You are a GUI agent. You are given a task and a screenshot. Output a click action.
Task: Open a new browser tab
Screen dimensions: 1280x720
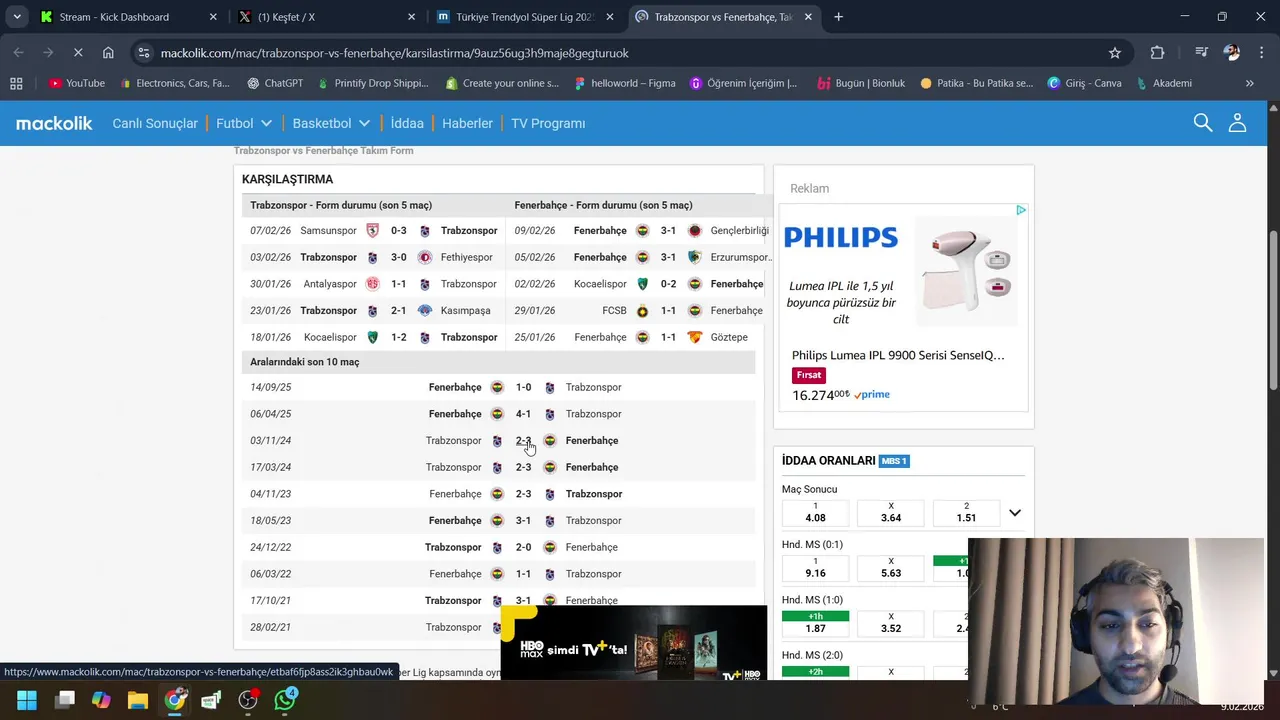(838, 17)
